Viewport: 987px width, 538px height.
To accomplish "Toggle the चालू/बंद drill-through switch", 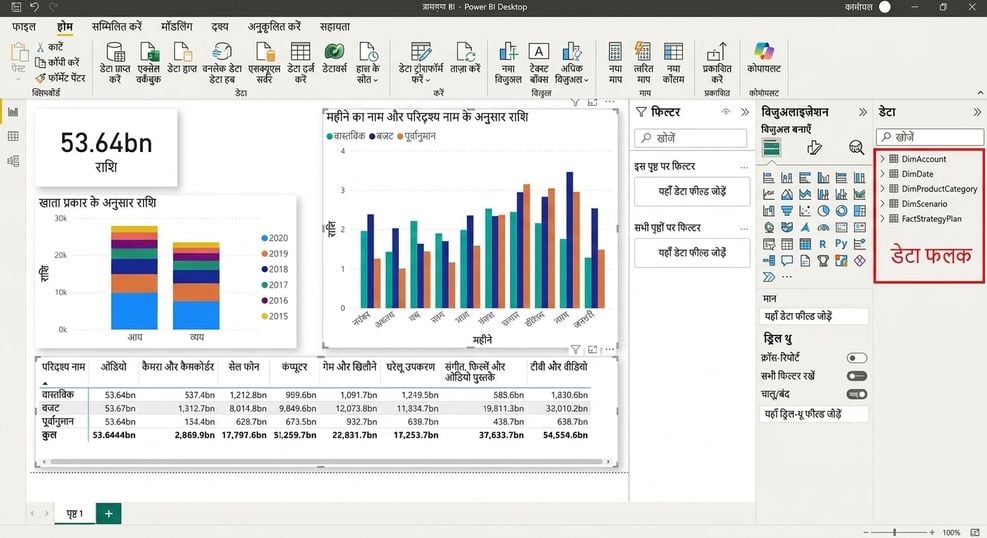I will tap(857, 394).
